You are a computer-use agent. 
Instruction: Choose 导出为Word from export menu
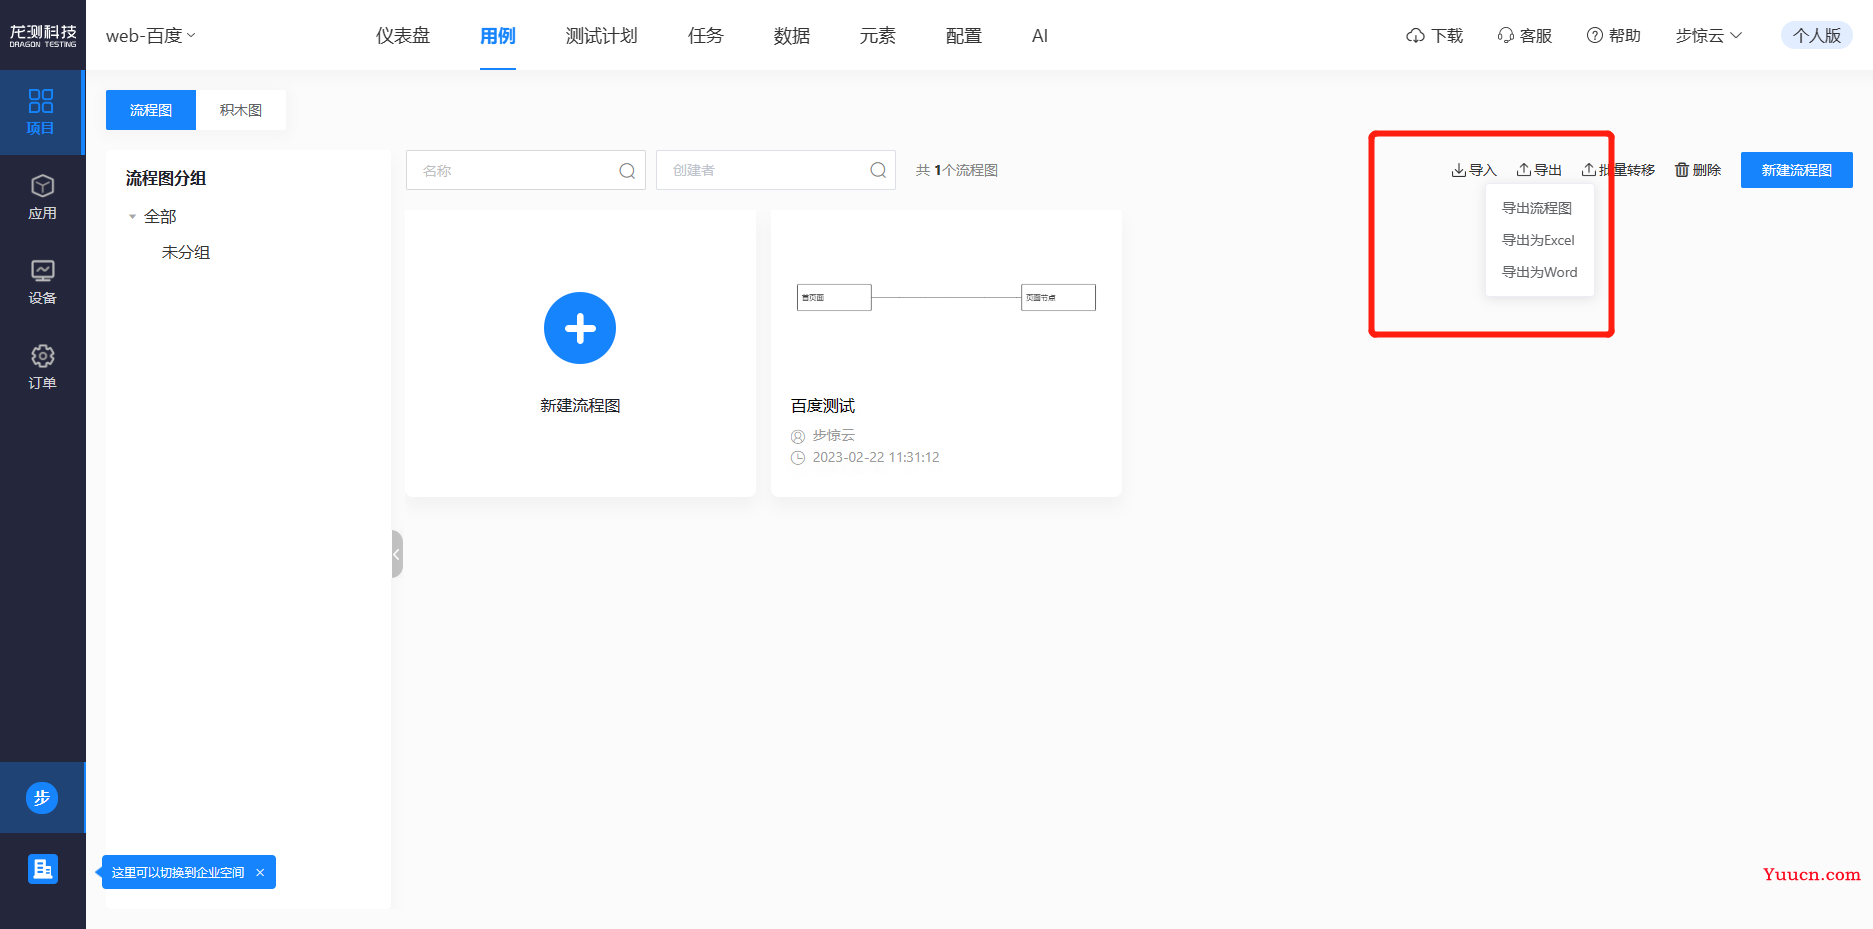pos(1540,272)
